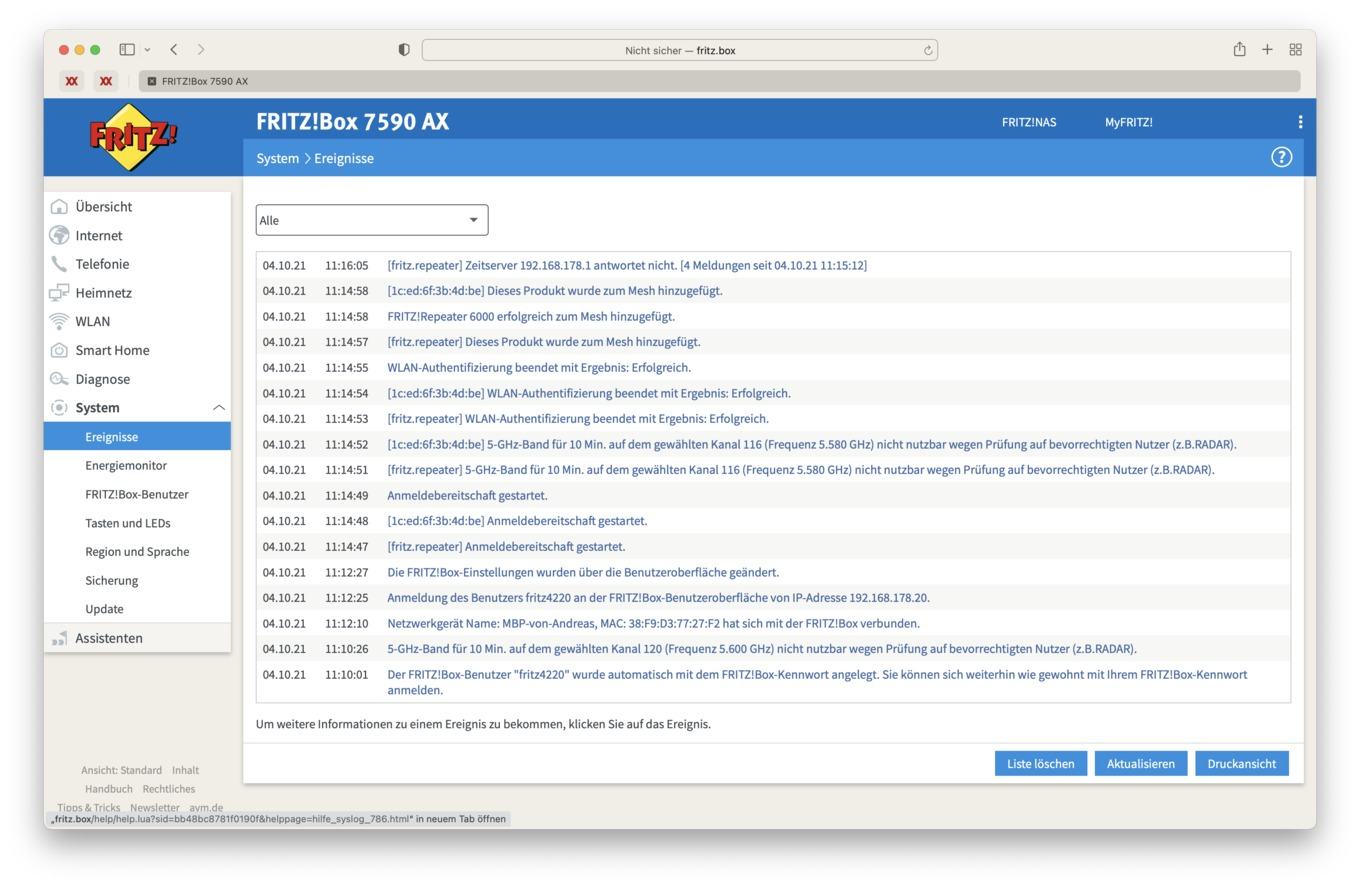Open Netzwerkgerät MBP-von-Andreas event

[x=653, y=623]
